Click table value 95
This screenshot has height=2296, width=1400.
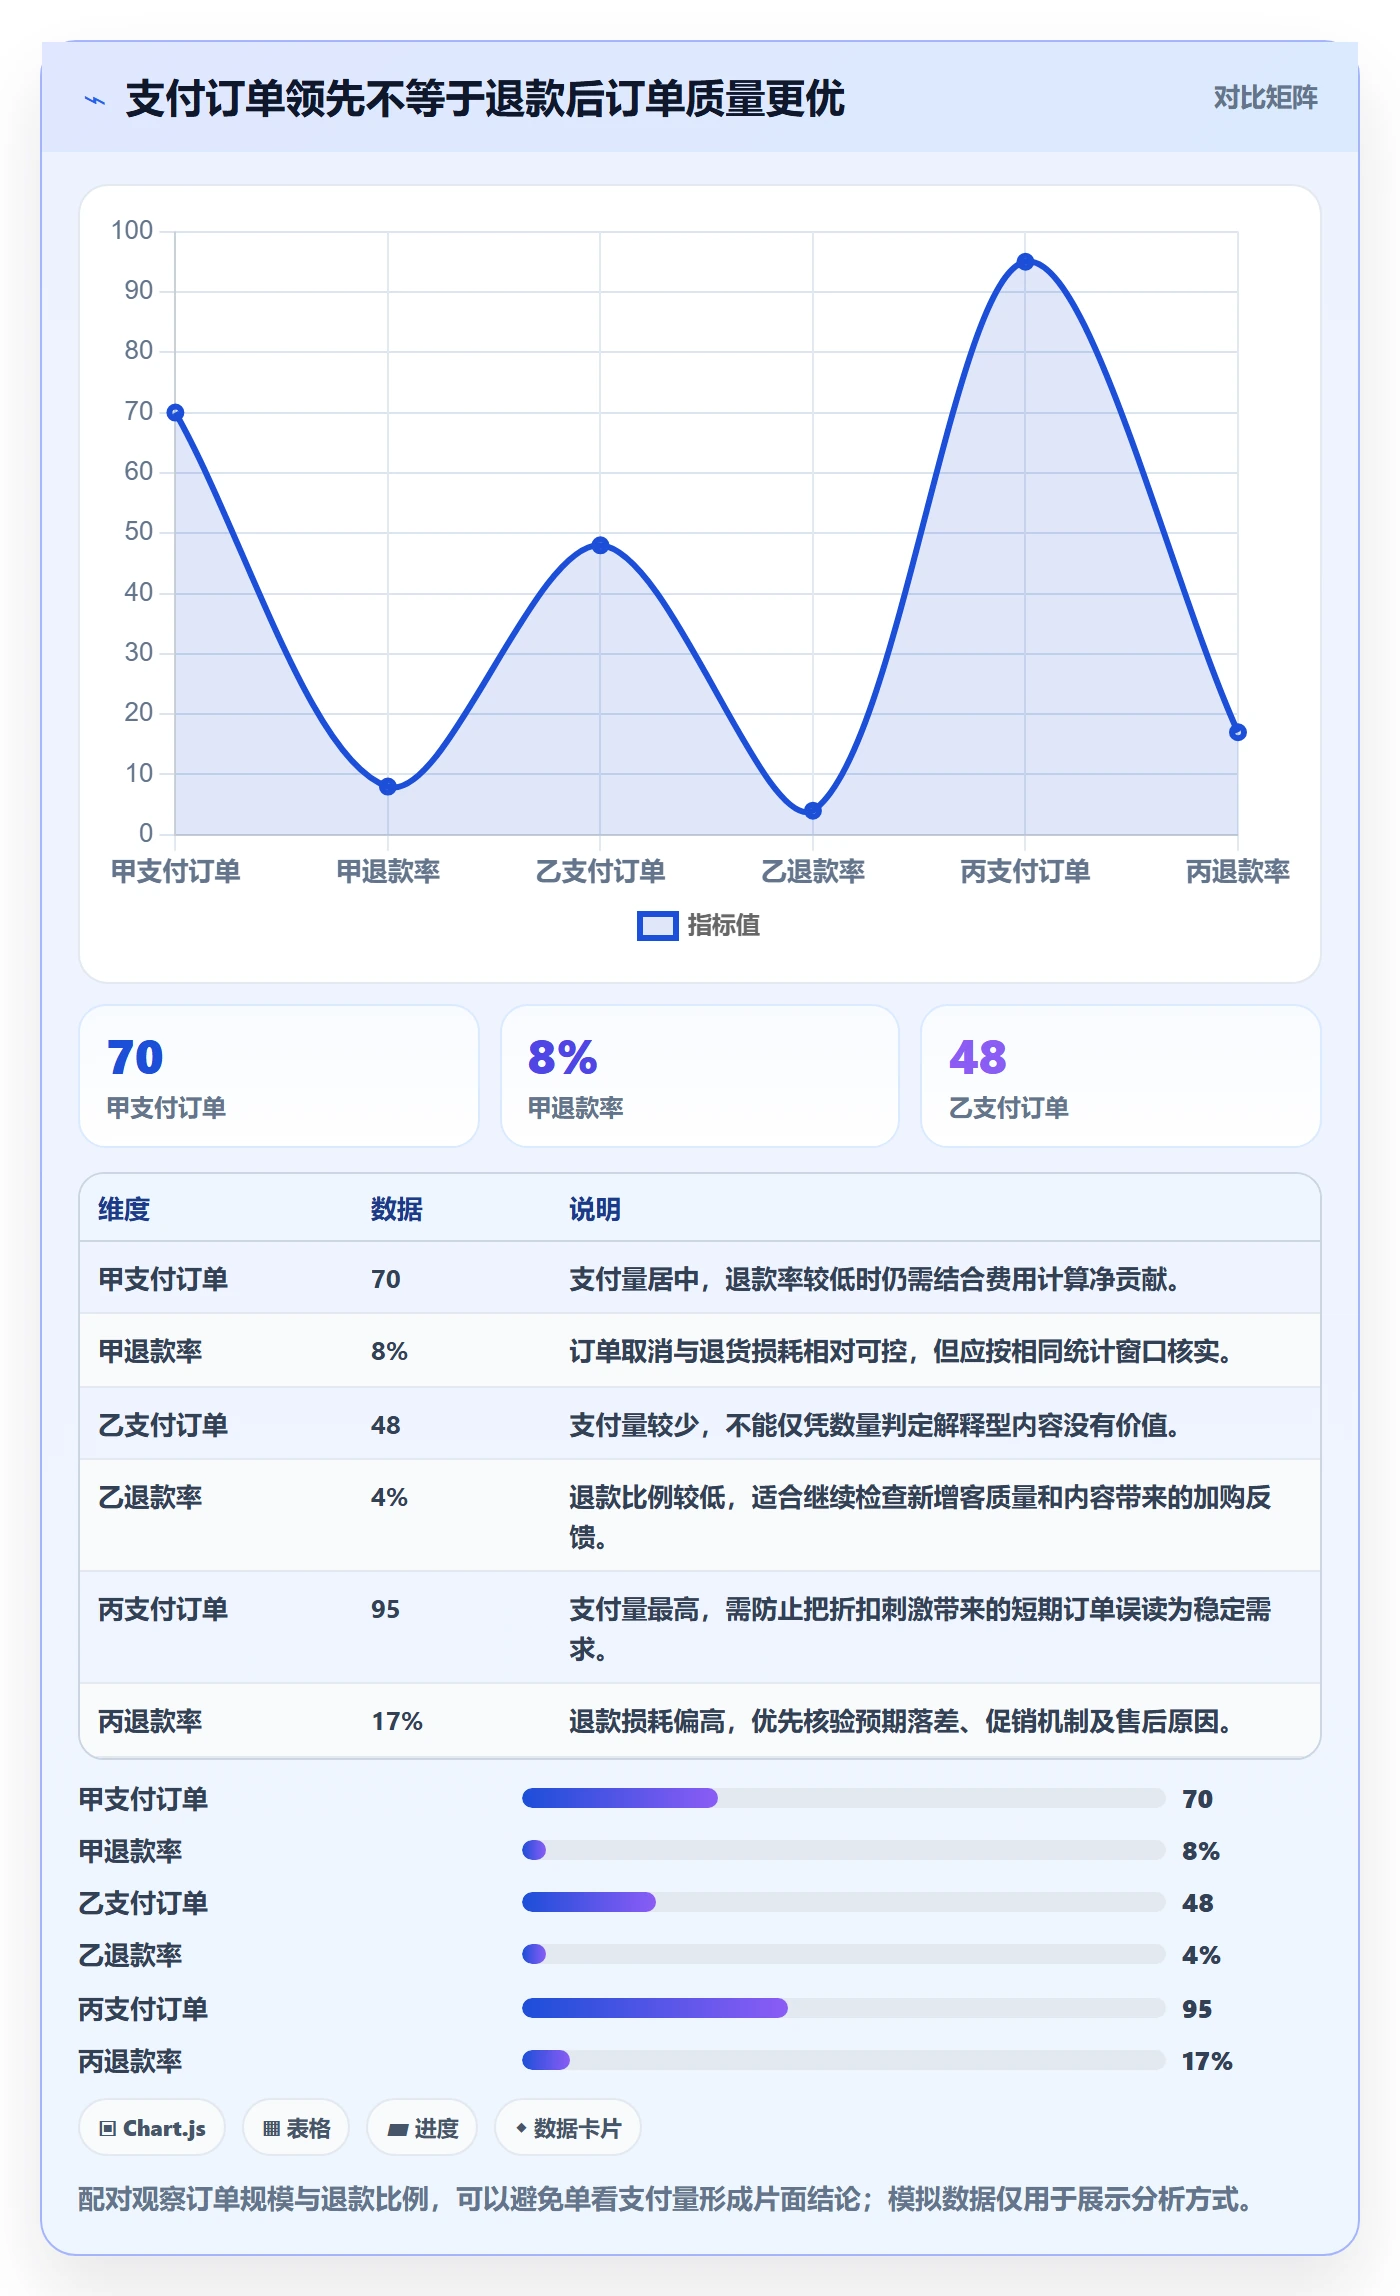[x=385, y=1609]
